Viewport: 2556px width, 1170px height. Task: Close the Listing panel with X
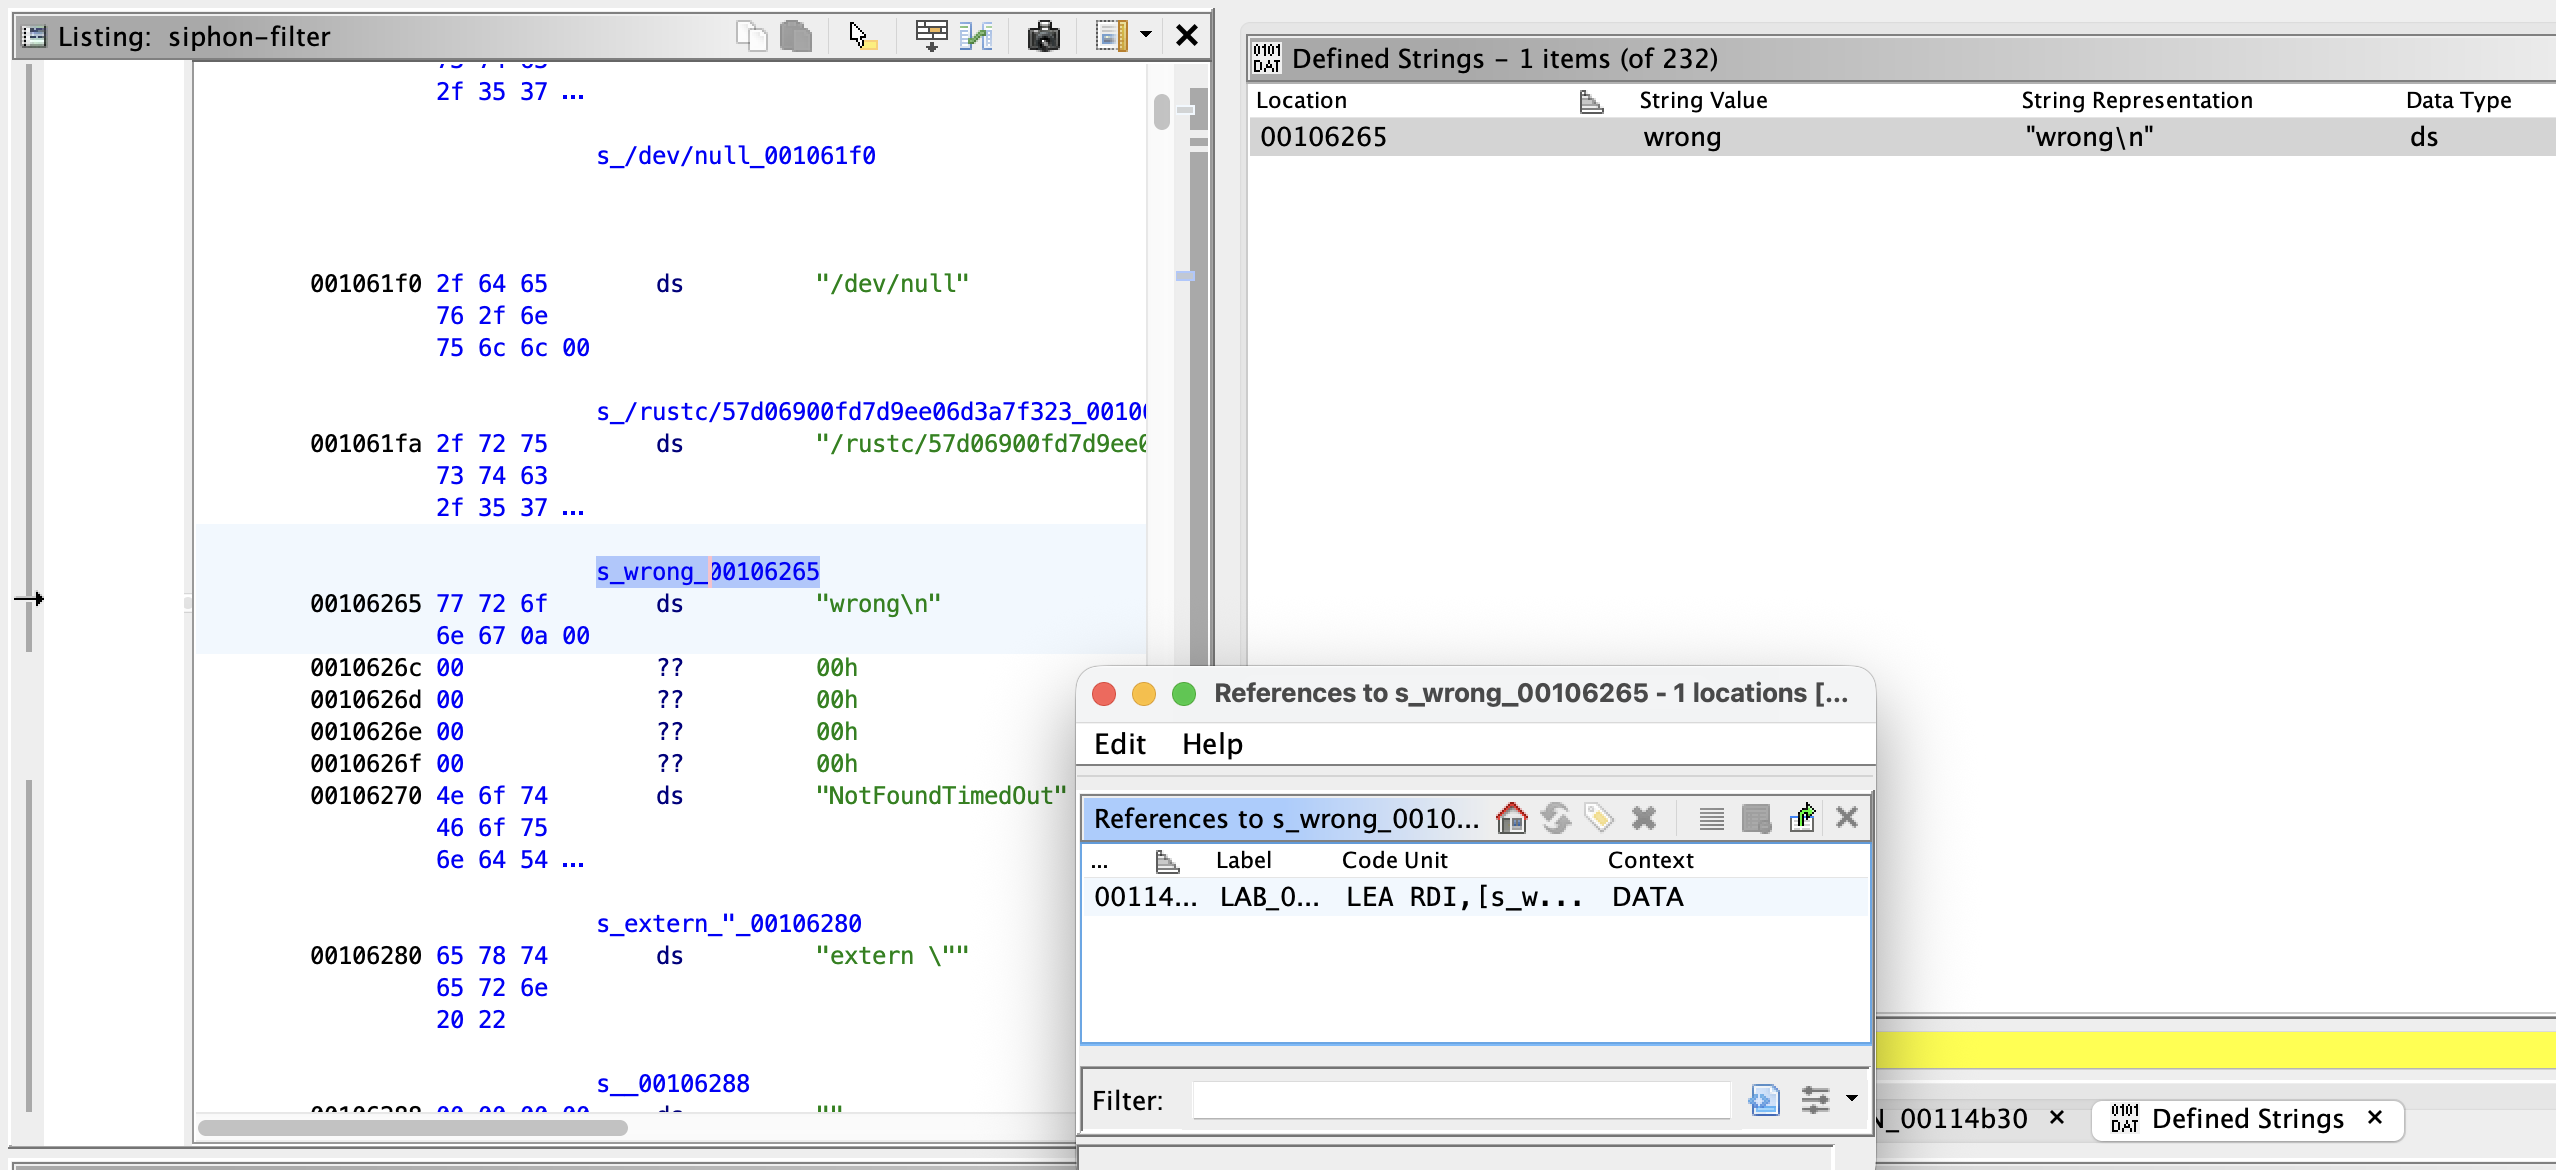pyautogui.click(x=1187, y=35)
